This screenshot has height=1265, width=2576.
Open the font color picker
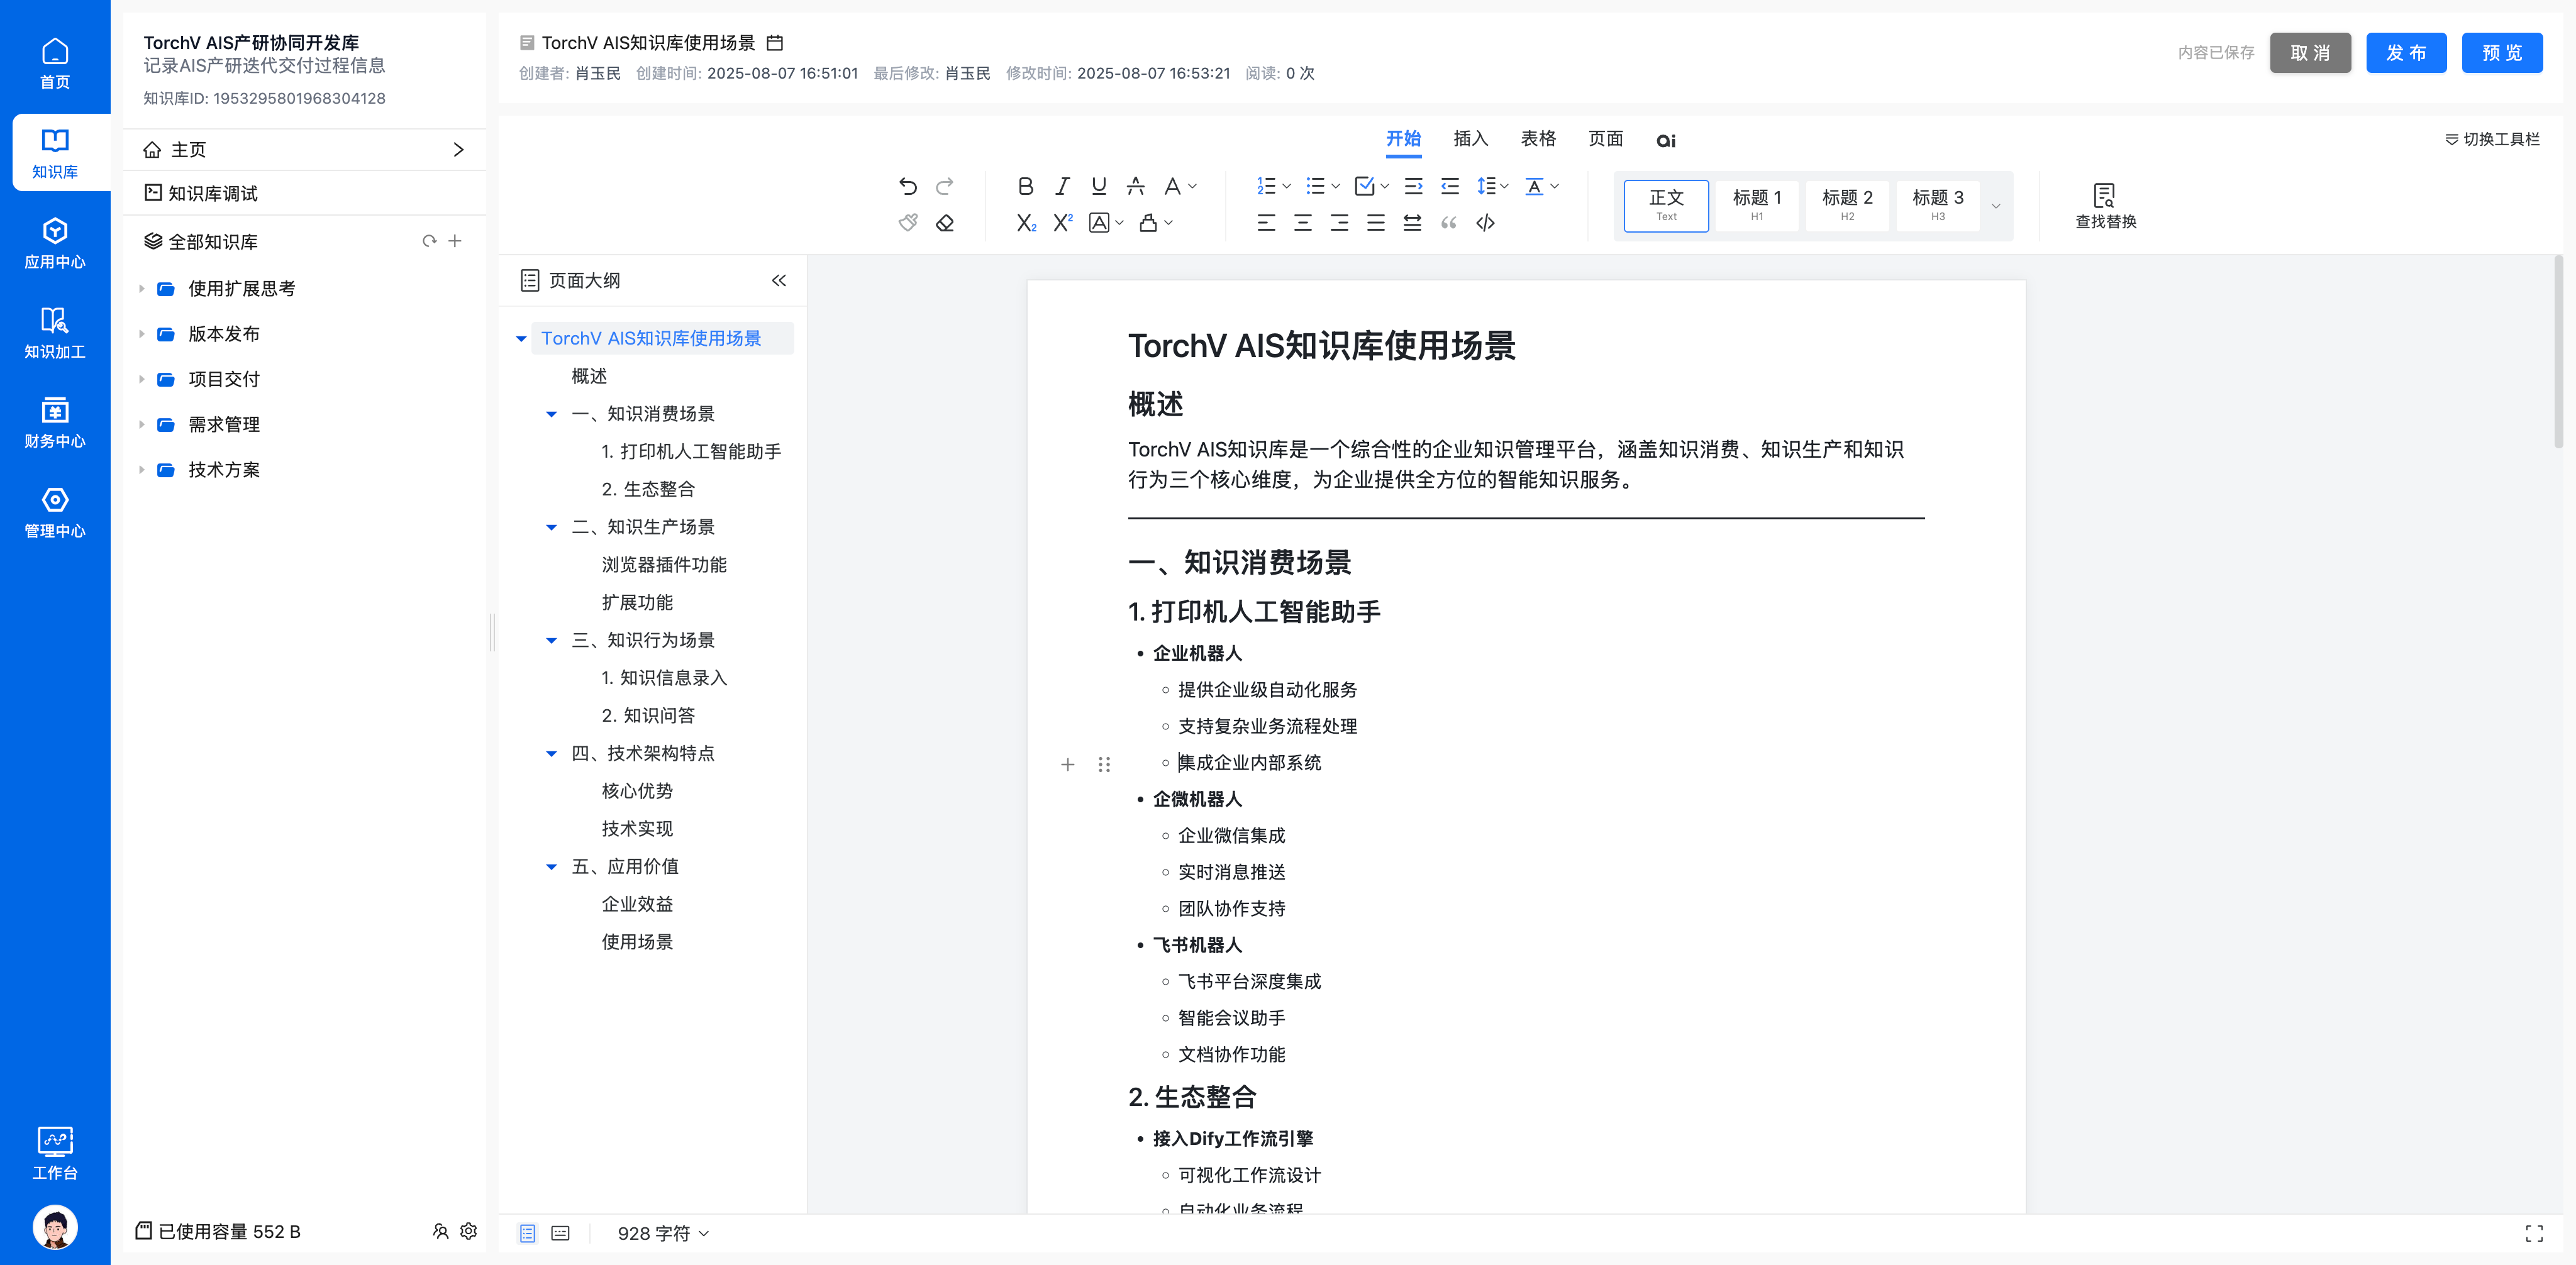pos(1180,186)
